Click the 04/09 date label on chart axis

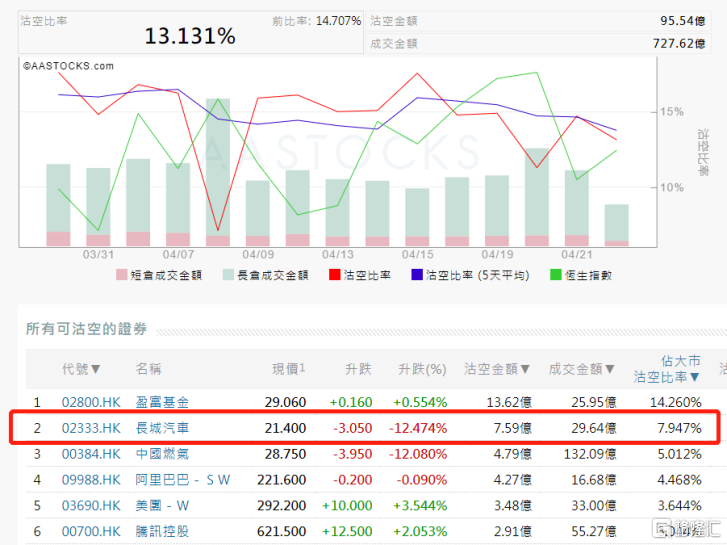[258, 255]
